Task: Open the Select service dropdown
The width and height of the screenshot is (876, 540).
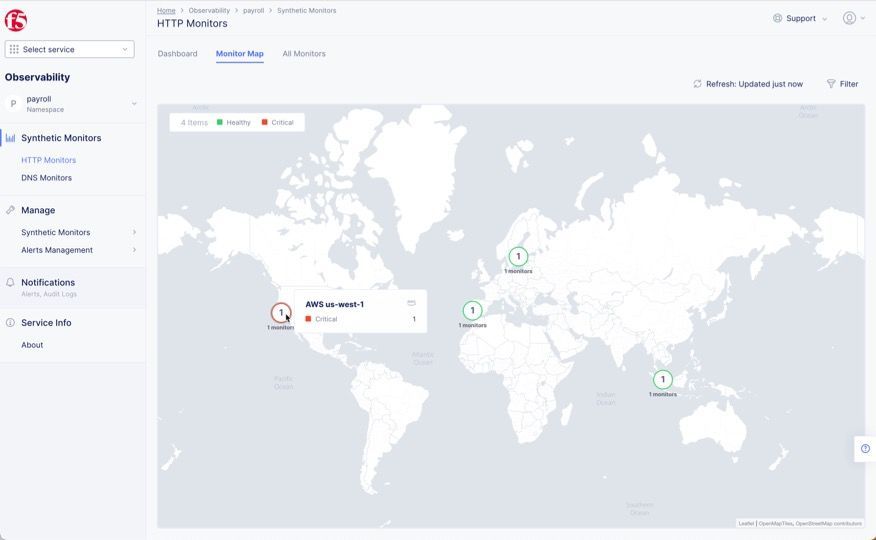Action: coord(70,49)
